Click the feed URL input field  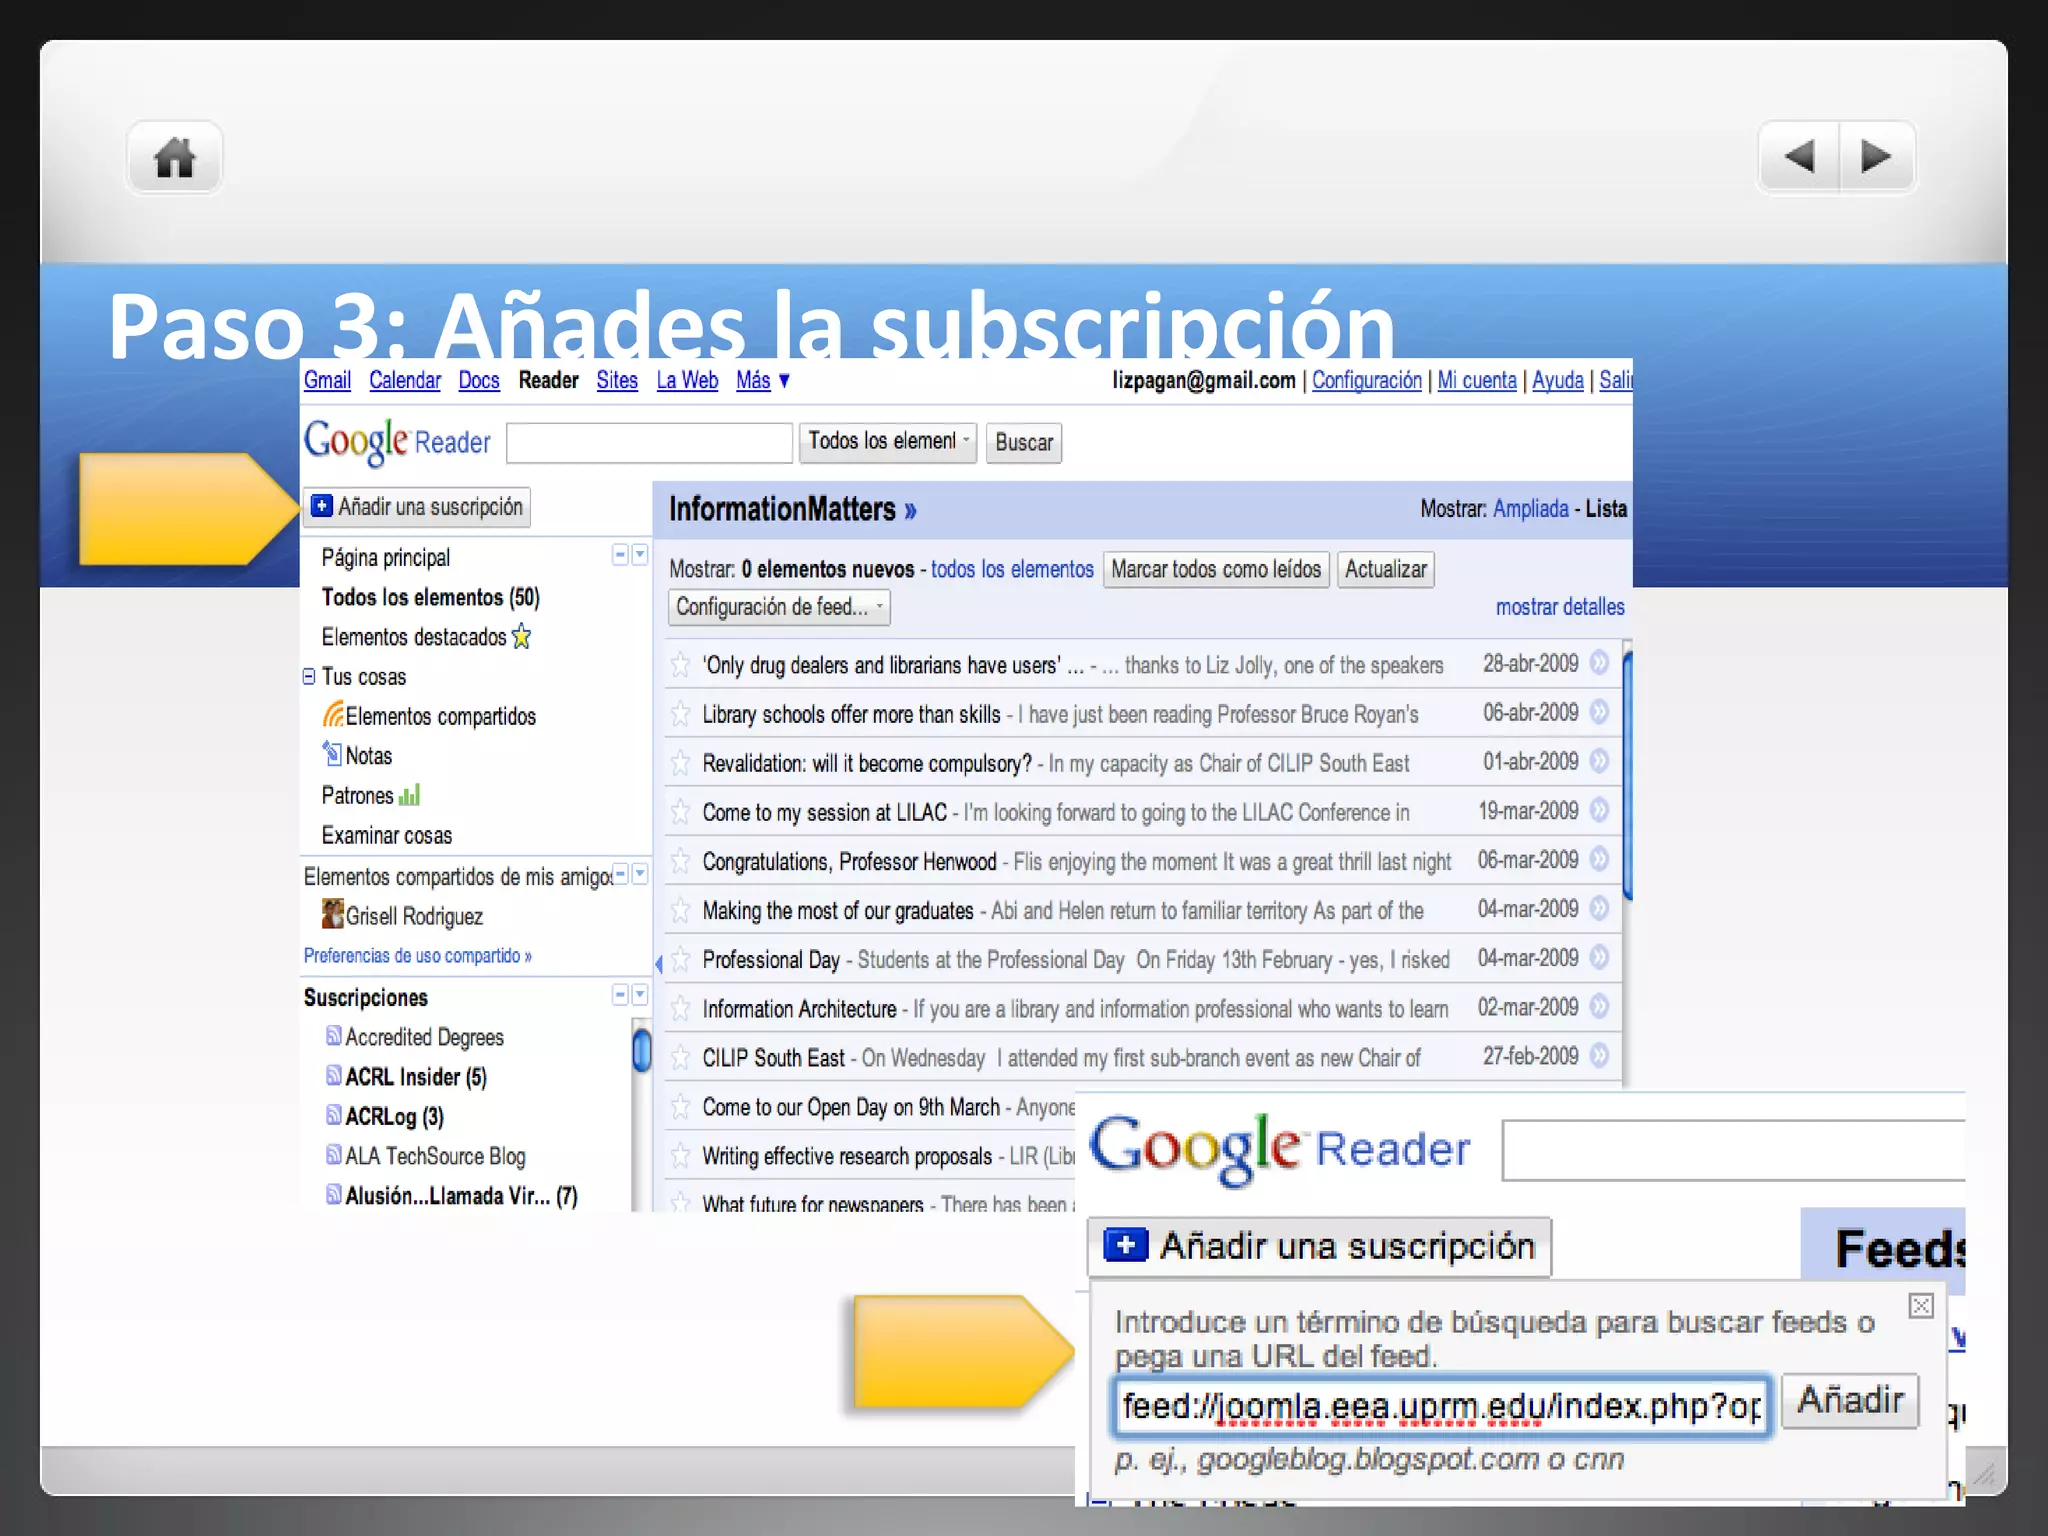[1440, 1405]
